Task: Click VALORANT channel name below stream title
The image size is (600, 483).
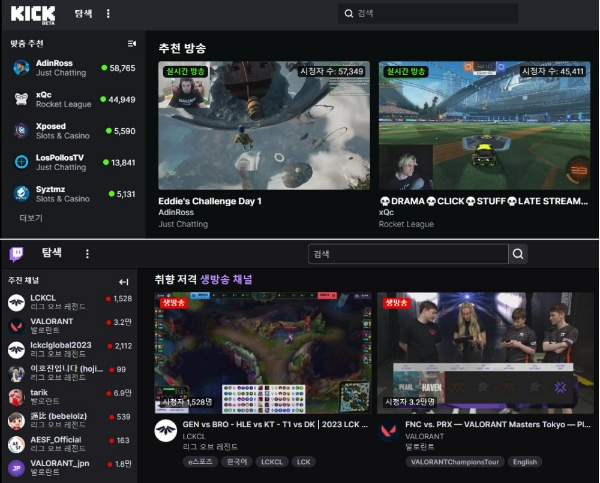Action: tap(424, 436)
